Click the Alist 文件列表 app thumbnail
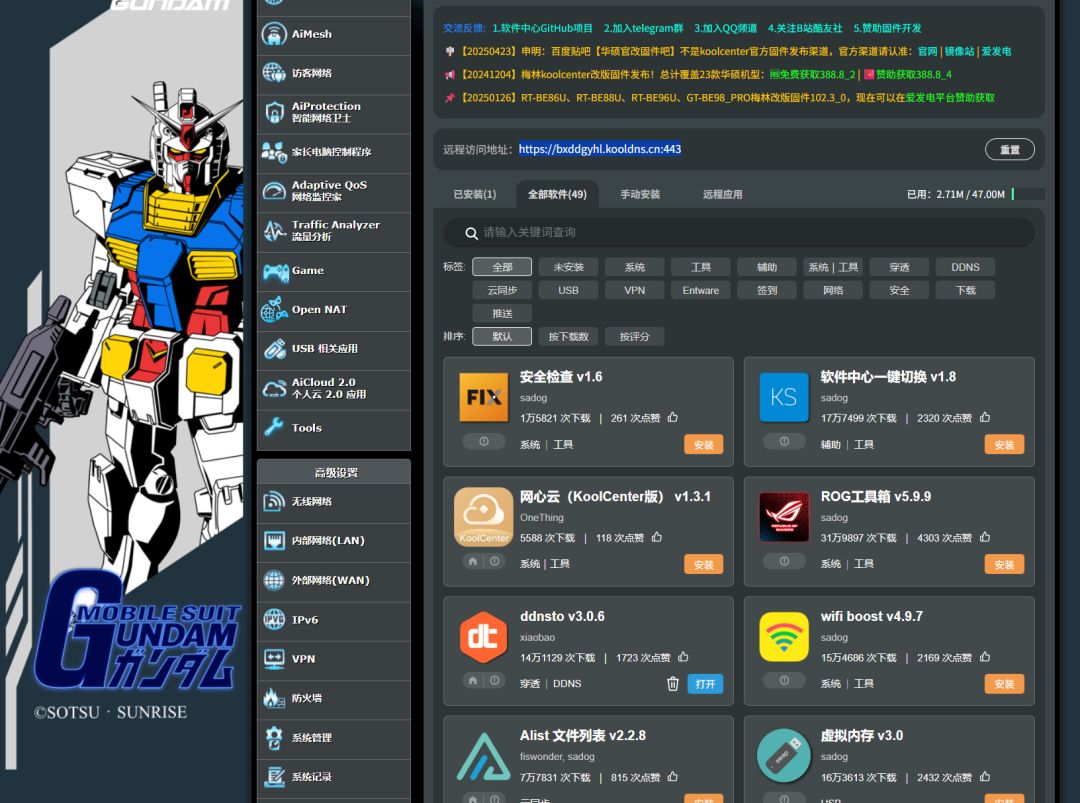 click(484, 756)
